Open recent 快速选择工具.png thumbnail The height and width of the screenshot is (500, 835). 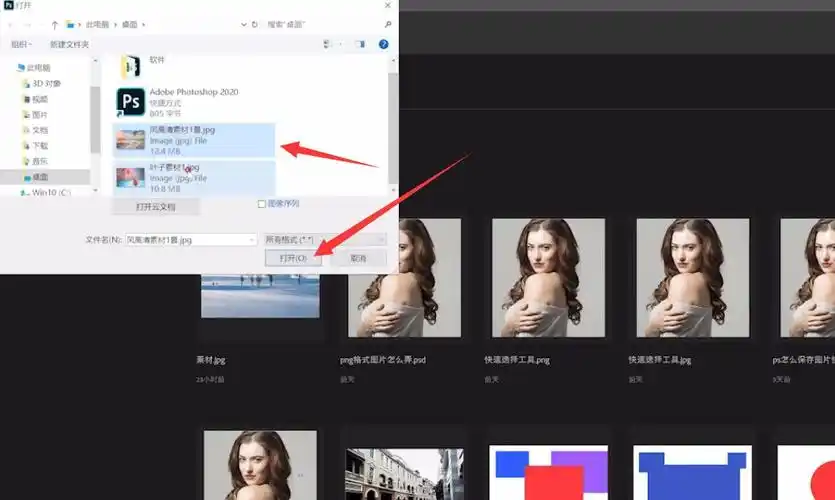click(x=549, y=277)
